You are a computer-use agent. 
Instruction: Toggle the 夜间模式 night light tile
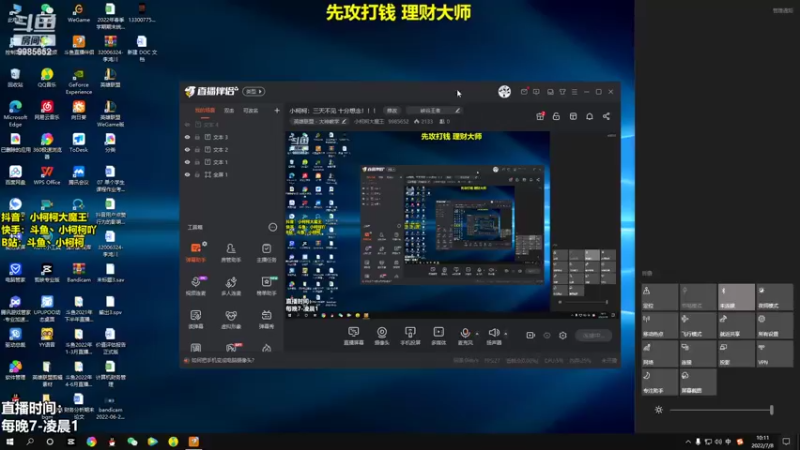774,297
